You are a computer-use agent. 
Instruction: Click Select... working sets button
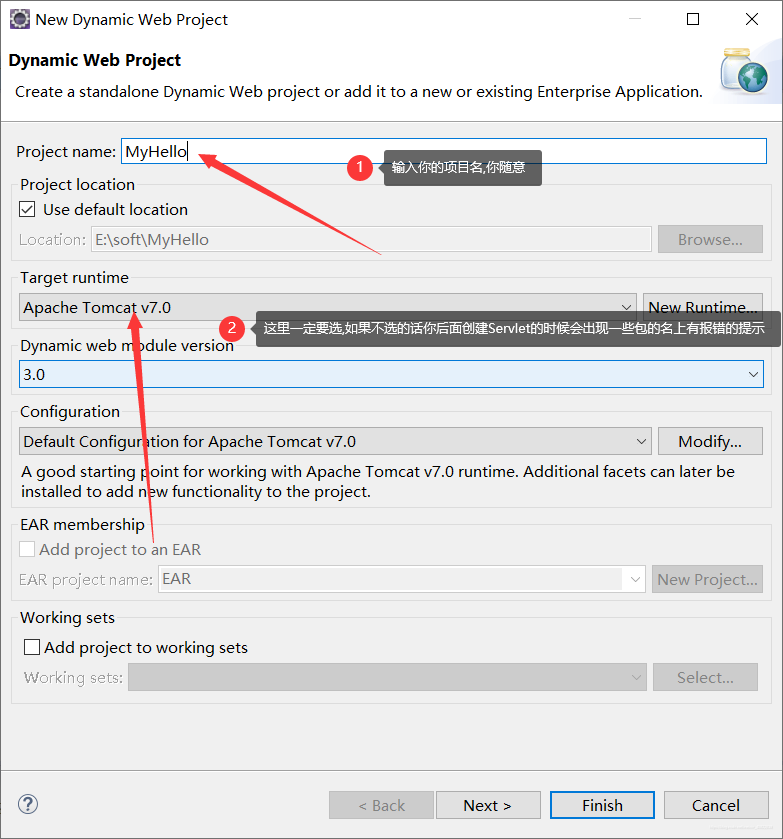click(705, 677)
